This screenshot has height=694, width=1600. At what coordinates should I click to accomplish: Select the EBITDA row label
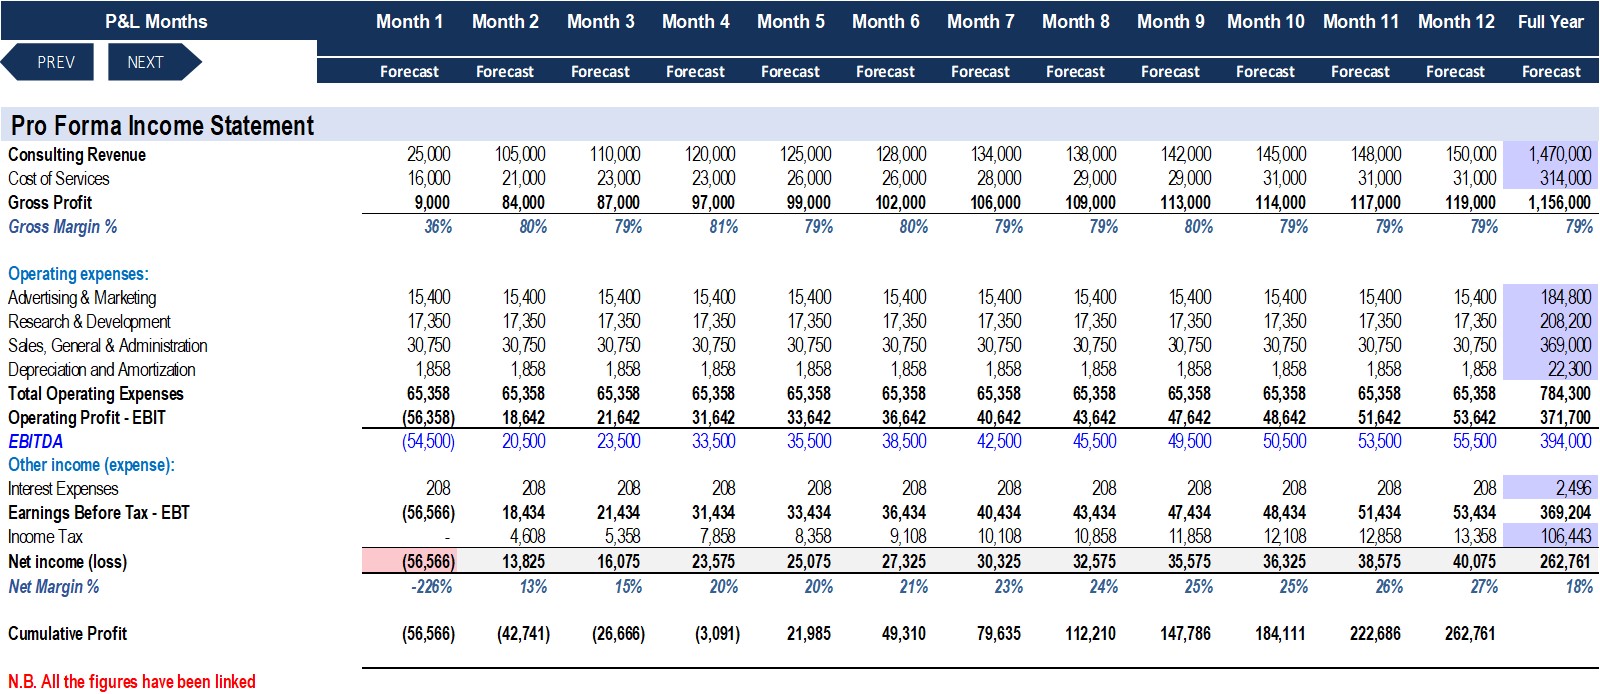click(36, 441)
